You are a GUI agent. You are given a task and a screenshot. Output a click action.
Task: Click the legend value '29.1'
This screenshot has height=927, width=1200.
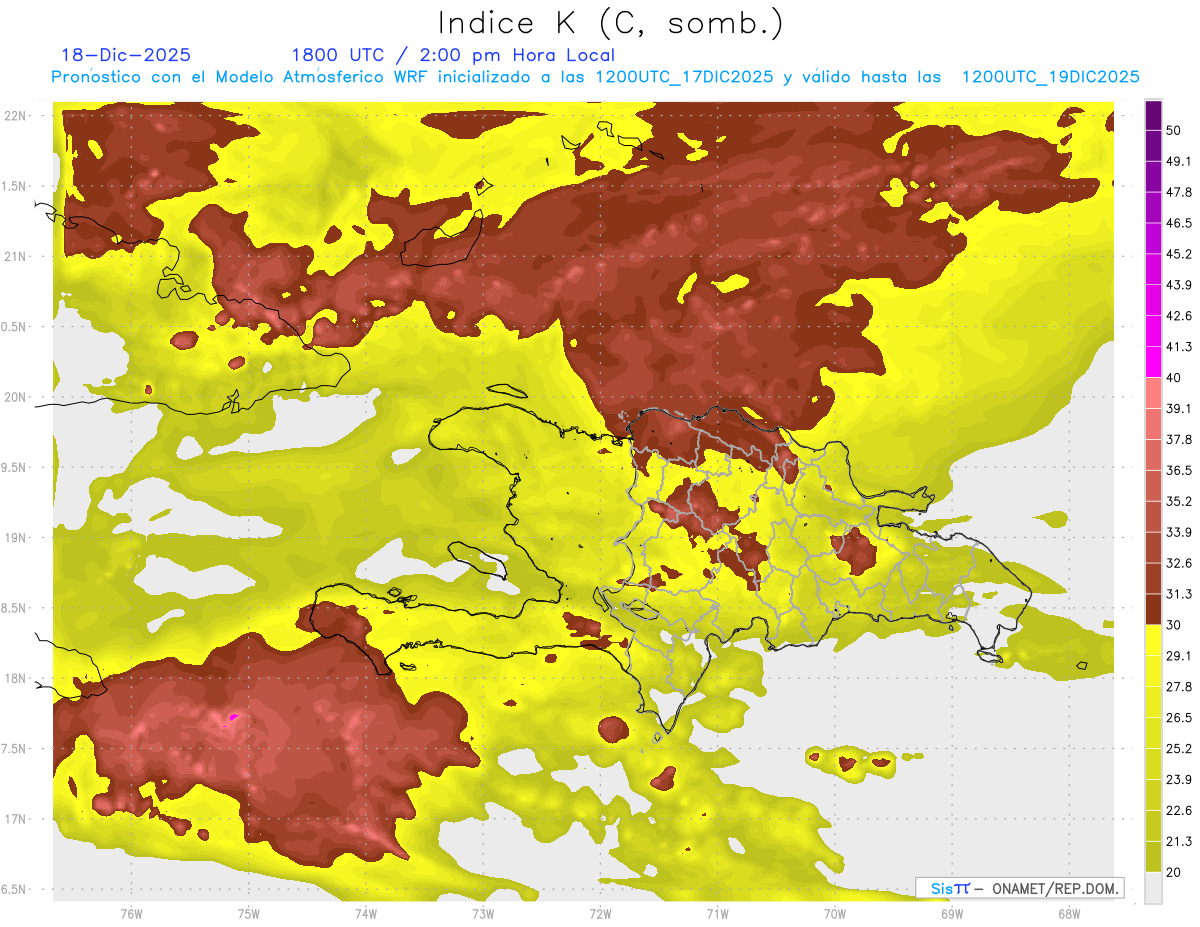[x=1177, y=656]
